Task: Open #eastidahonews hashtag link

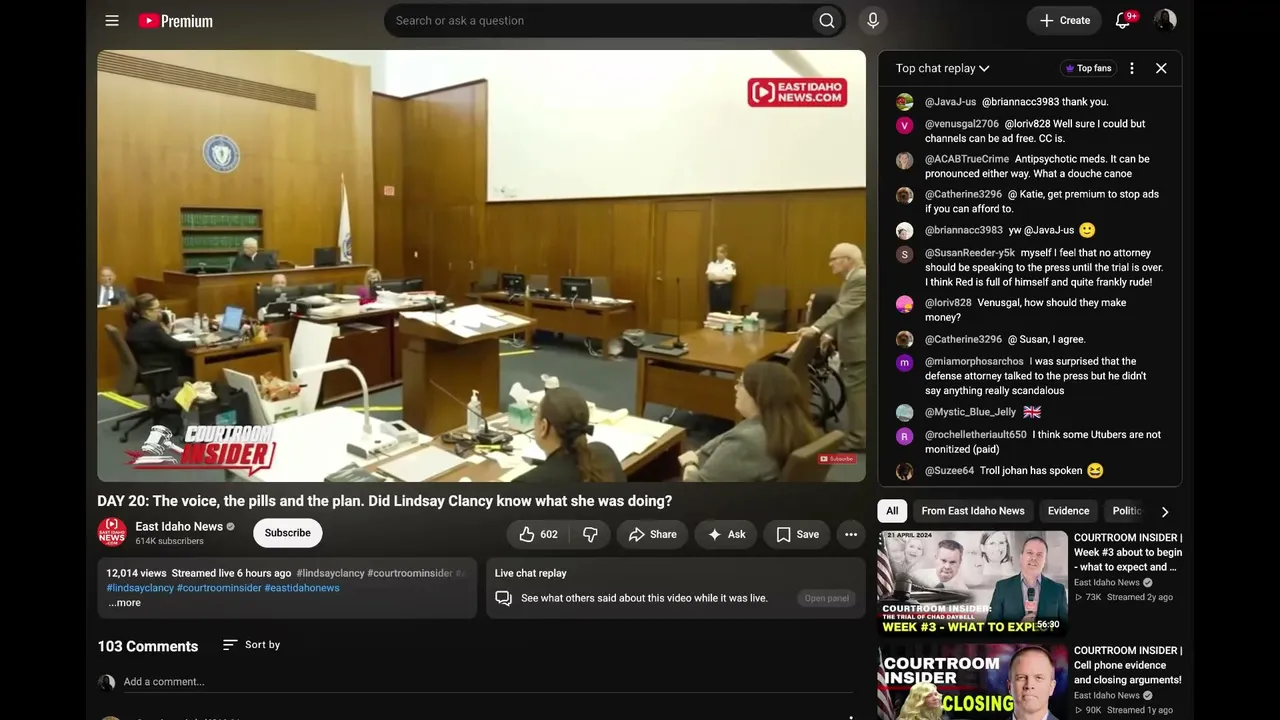Action: pyautogui.click(x=302, y=588)
